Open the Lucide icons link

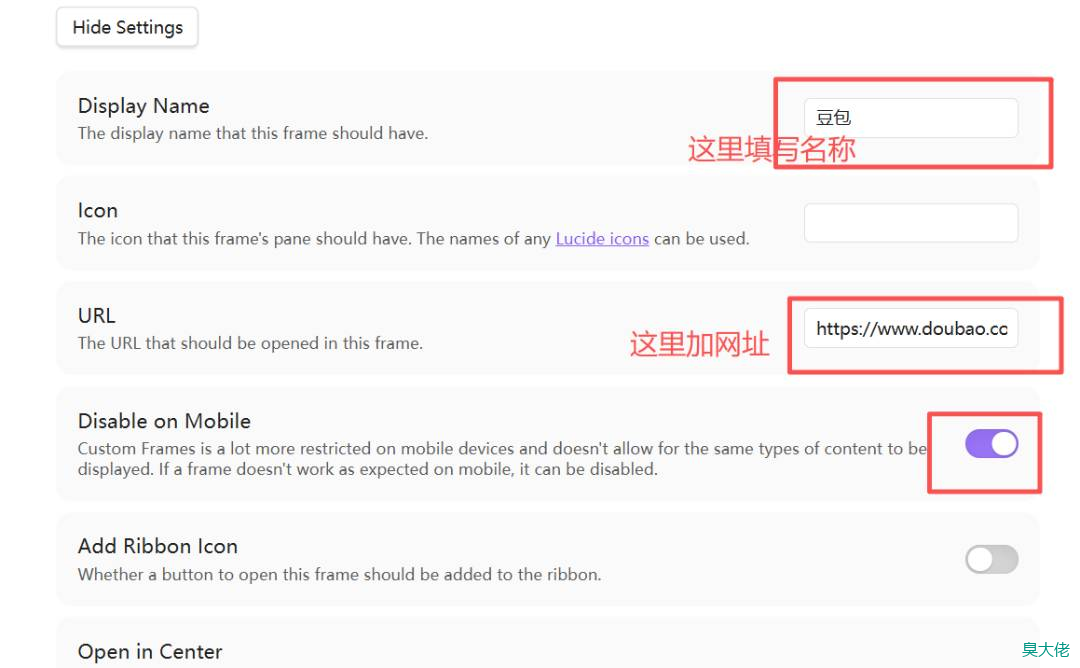click(602, 239)
